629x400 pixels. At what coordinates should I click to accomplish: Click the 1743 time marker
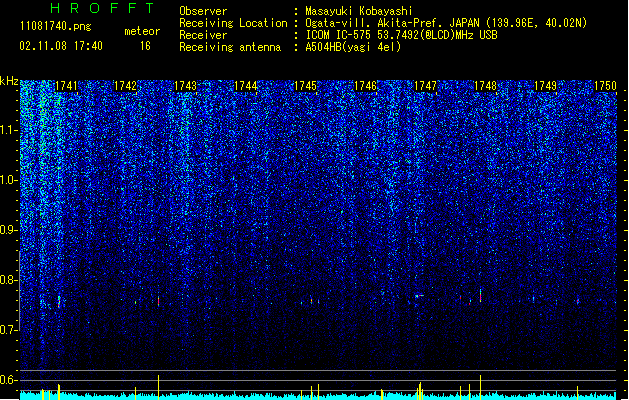(x=186, y=86)
